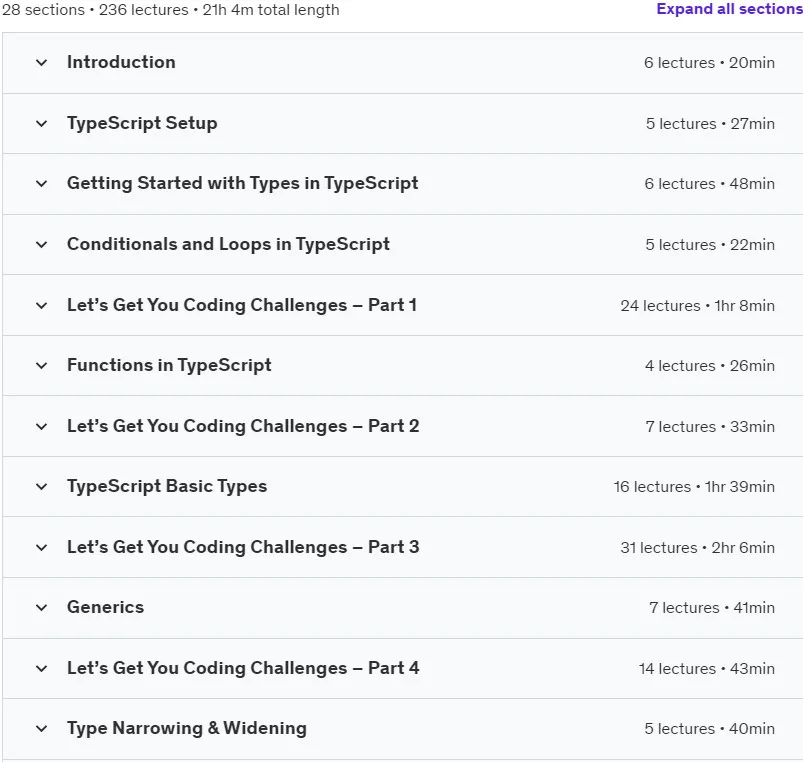Select Getting Started with Types in TypeScript title
This screenshot has height=762, width=803.
coord(243,184)
